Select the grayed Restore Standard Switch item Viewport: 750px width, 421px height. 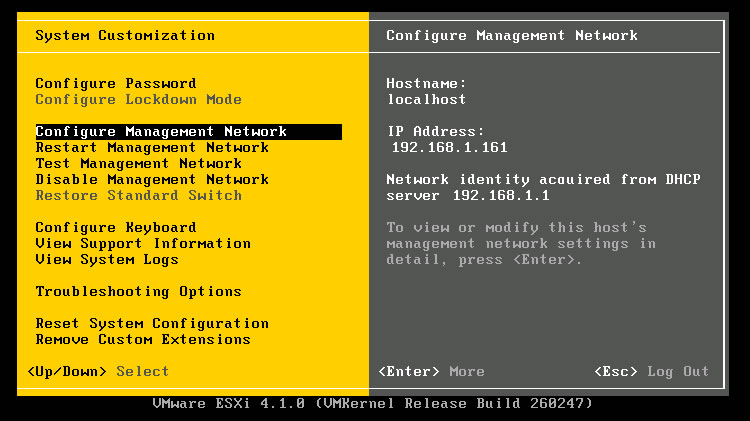click(x=138, y=195)
